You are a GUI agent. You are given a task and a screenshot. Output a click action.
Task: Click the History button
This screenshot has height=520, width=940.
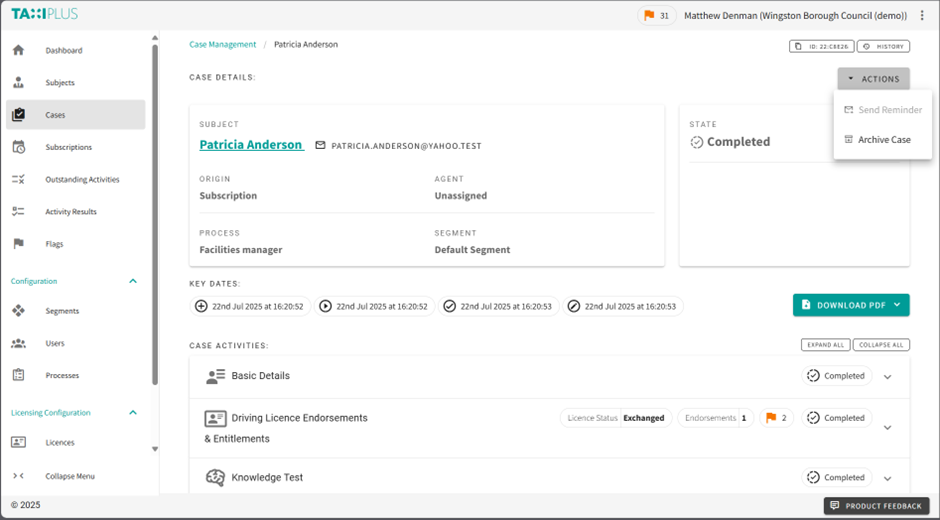[x=883, y=46]
